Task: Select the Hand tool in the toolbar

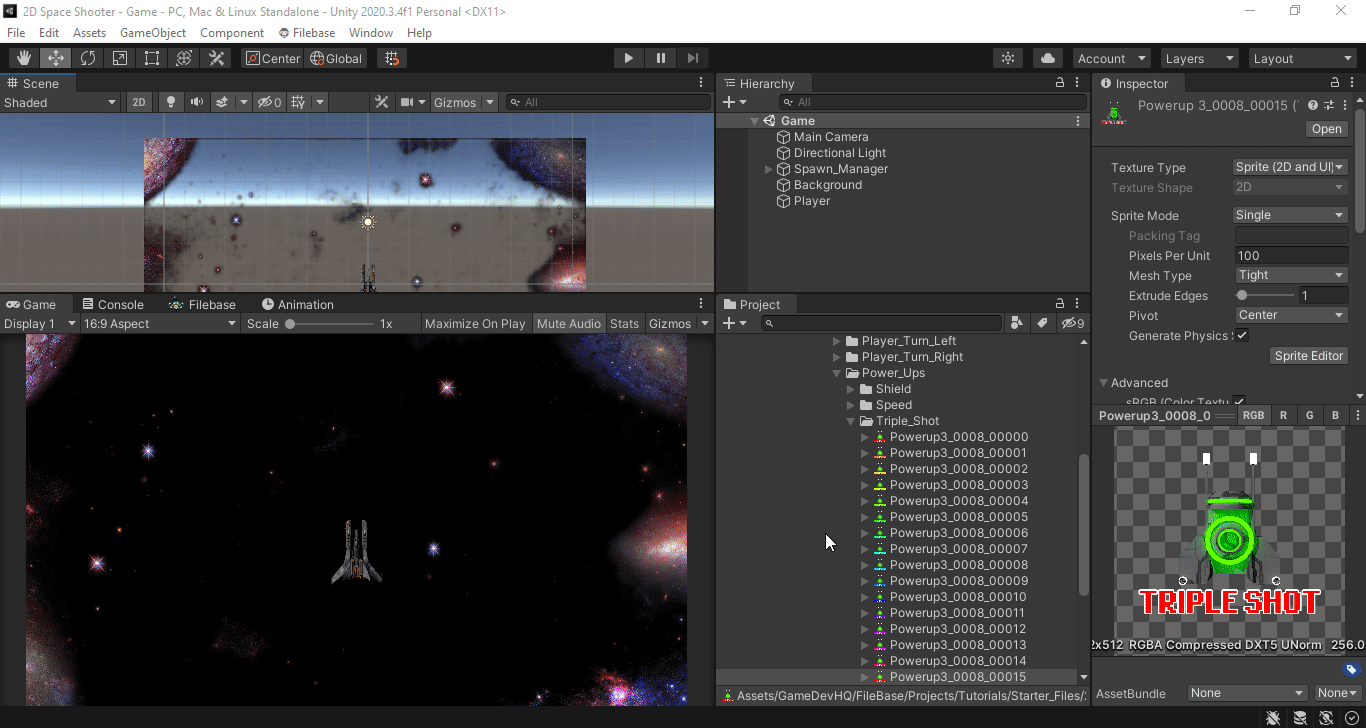Action: tap(23, 58)
